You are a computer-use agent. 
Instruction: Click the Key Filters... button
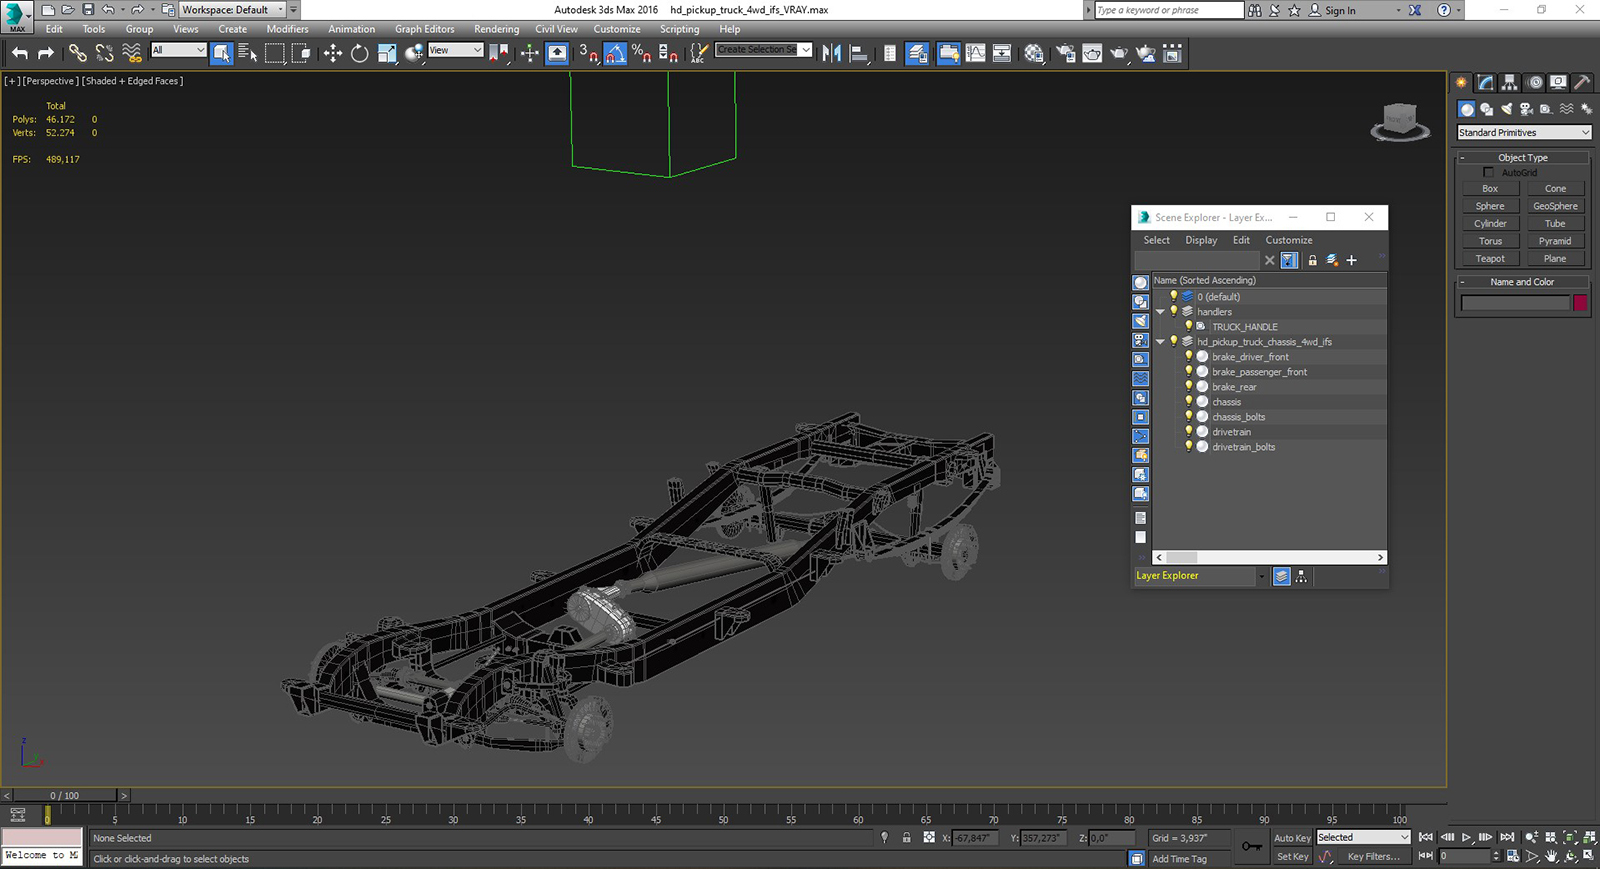[x=1373, y=857]
